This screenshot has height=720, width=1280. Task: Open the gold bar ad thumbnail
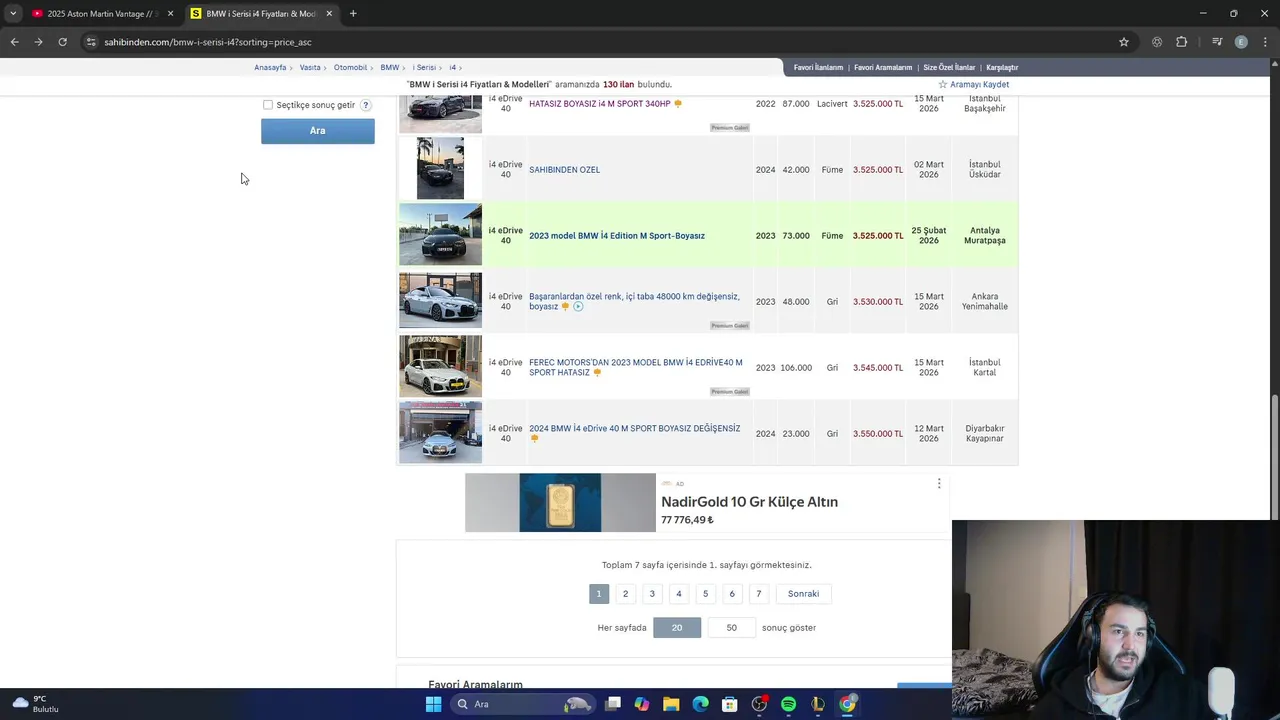(x=560, y=503)
